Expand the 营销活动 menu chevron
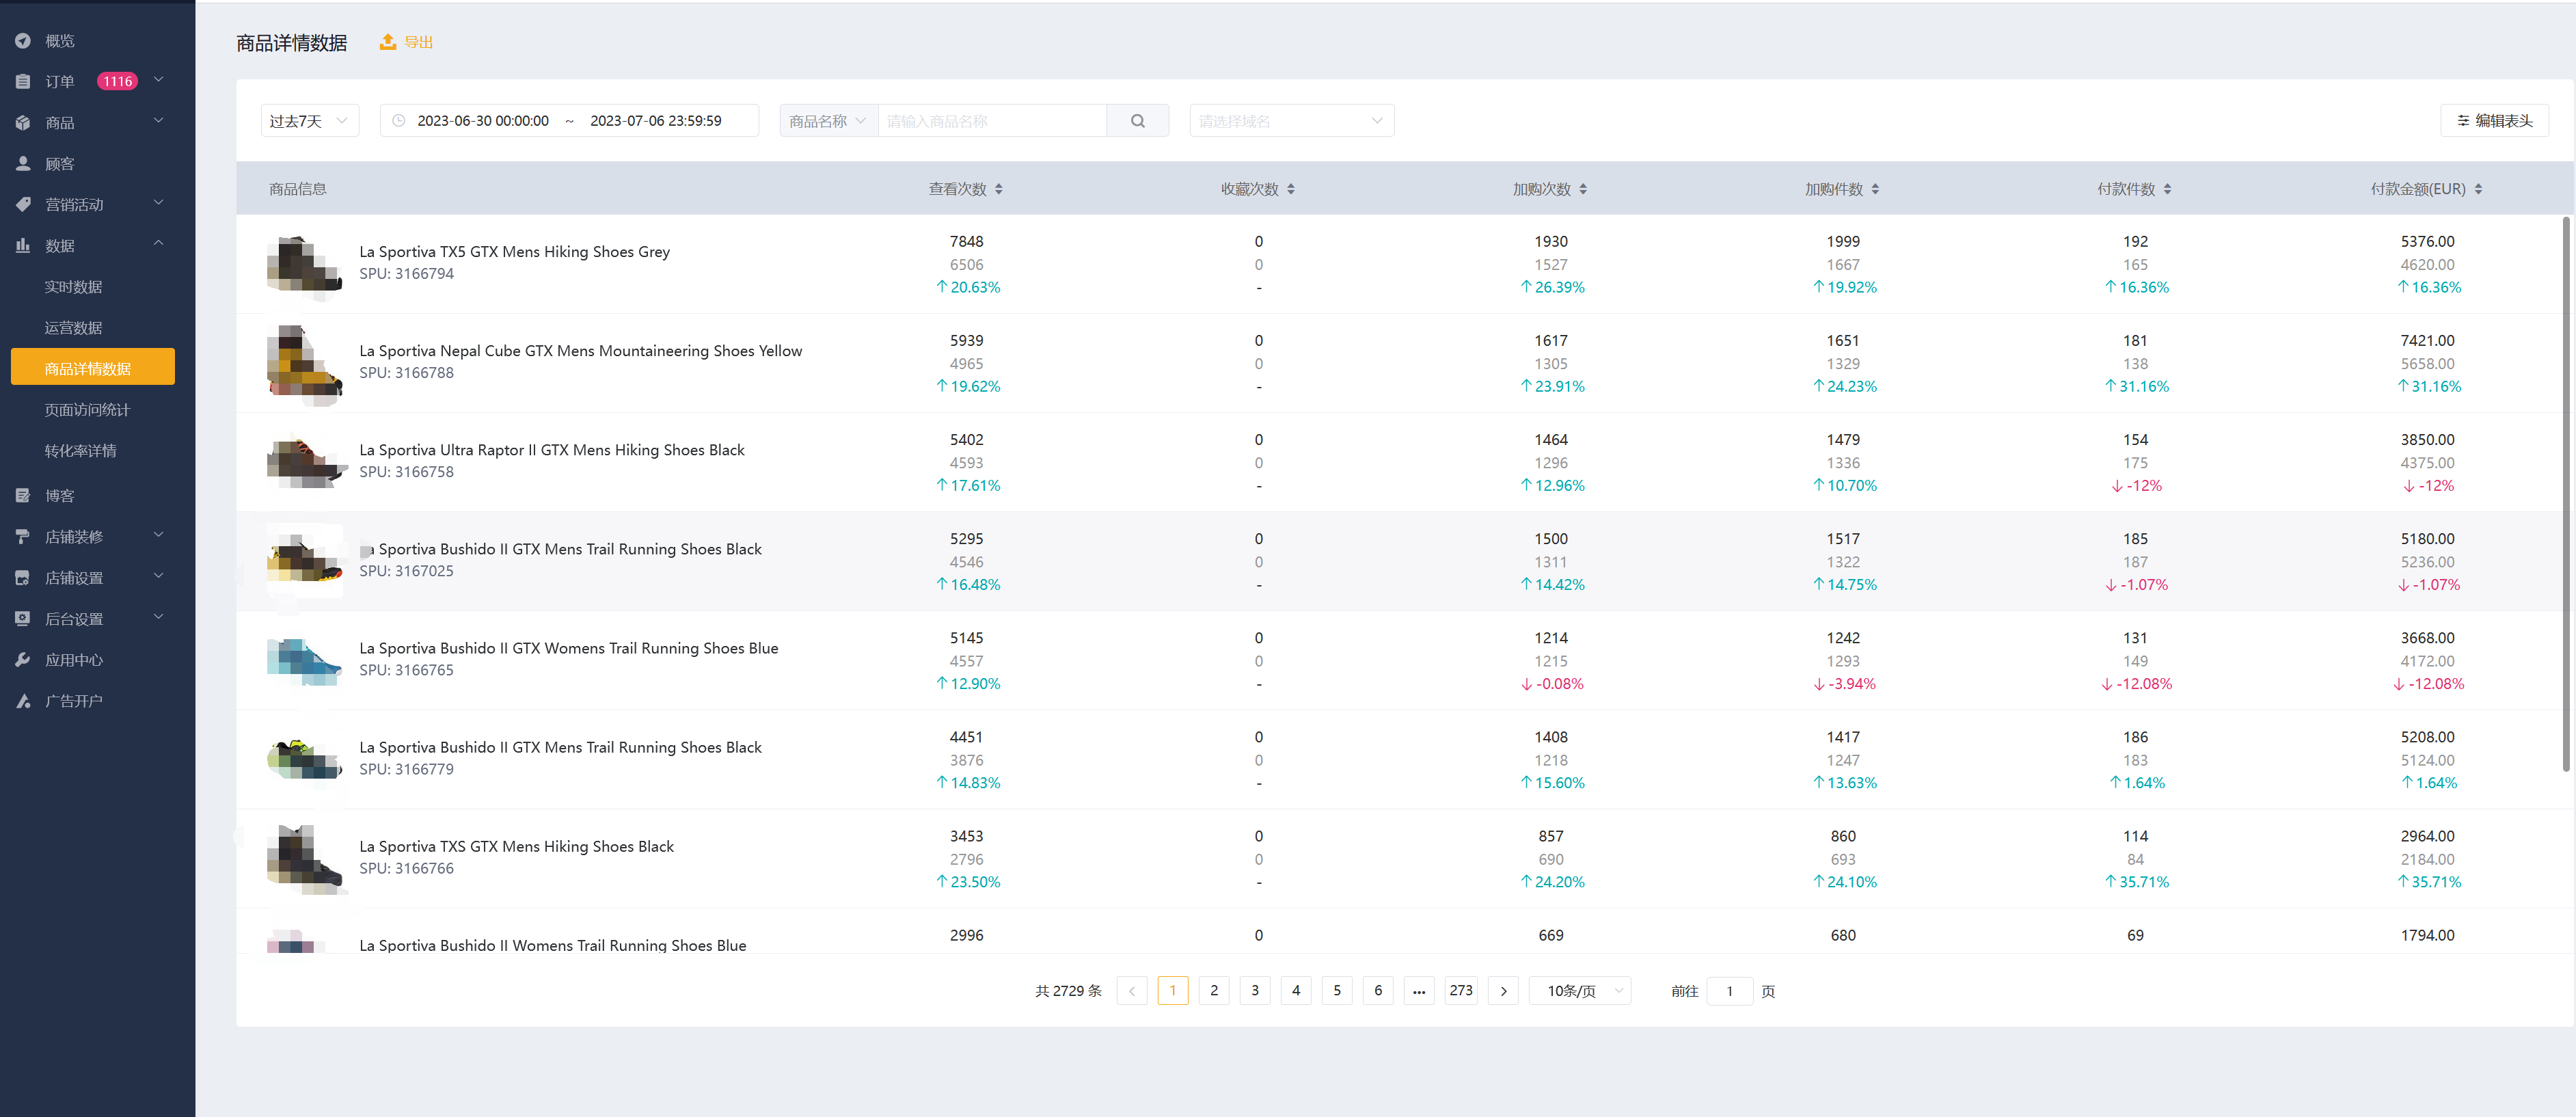This screenshot has width=2576, height=1117. pos(159,203)
